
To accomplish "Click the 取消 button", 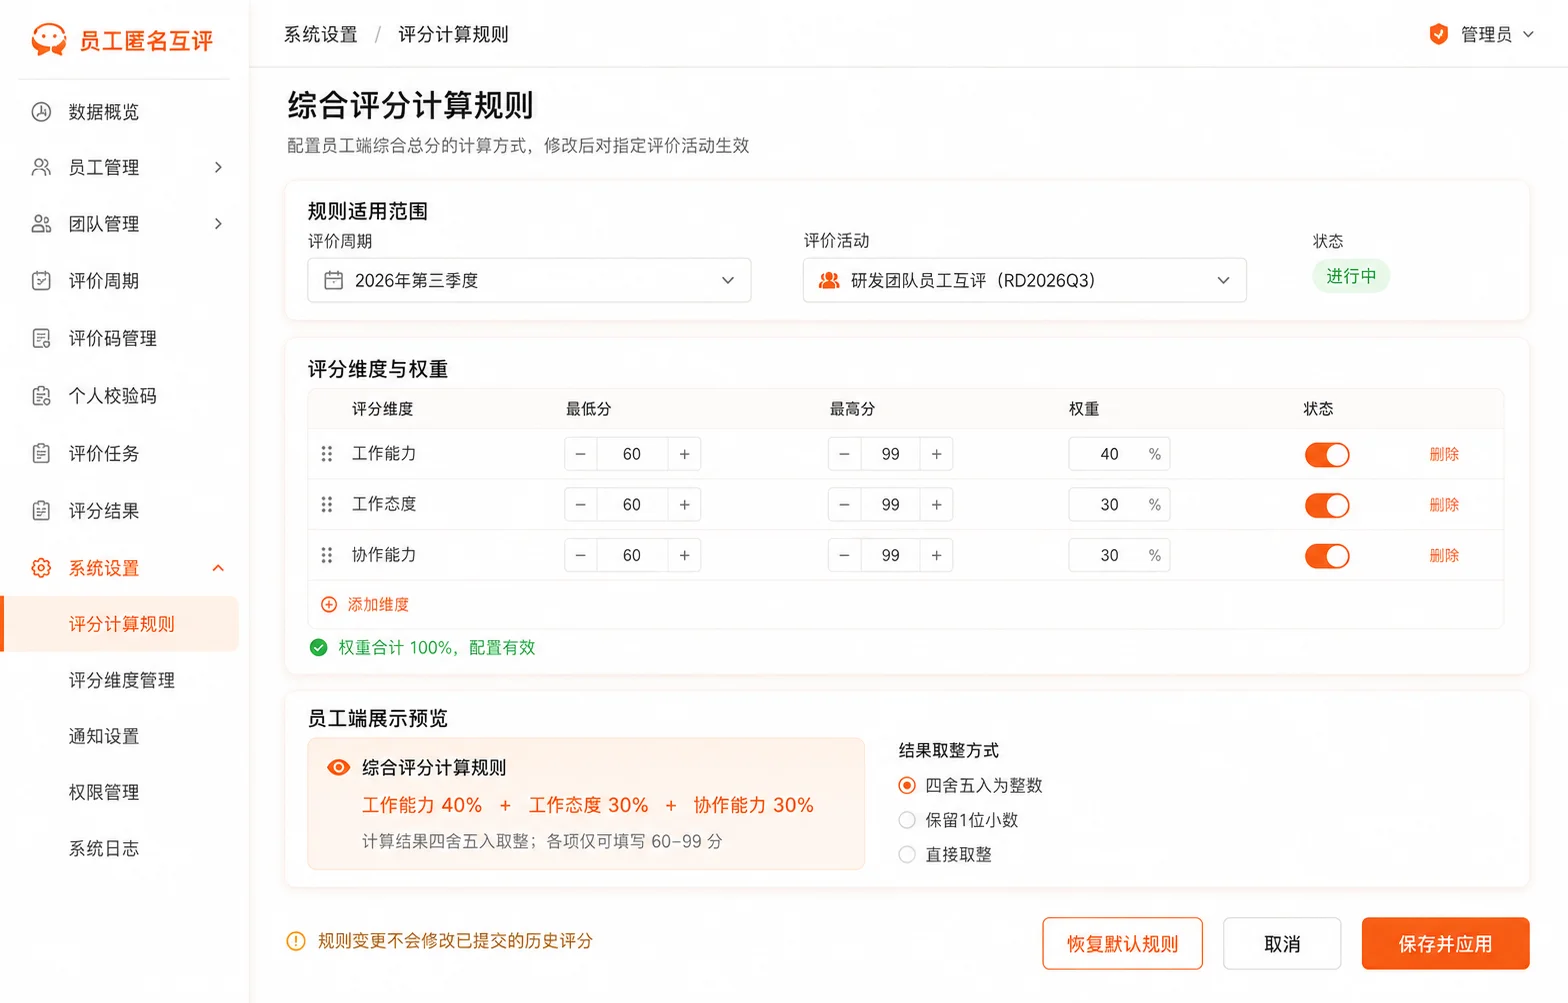I will click(x=1281, y=943).
